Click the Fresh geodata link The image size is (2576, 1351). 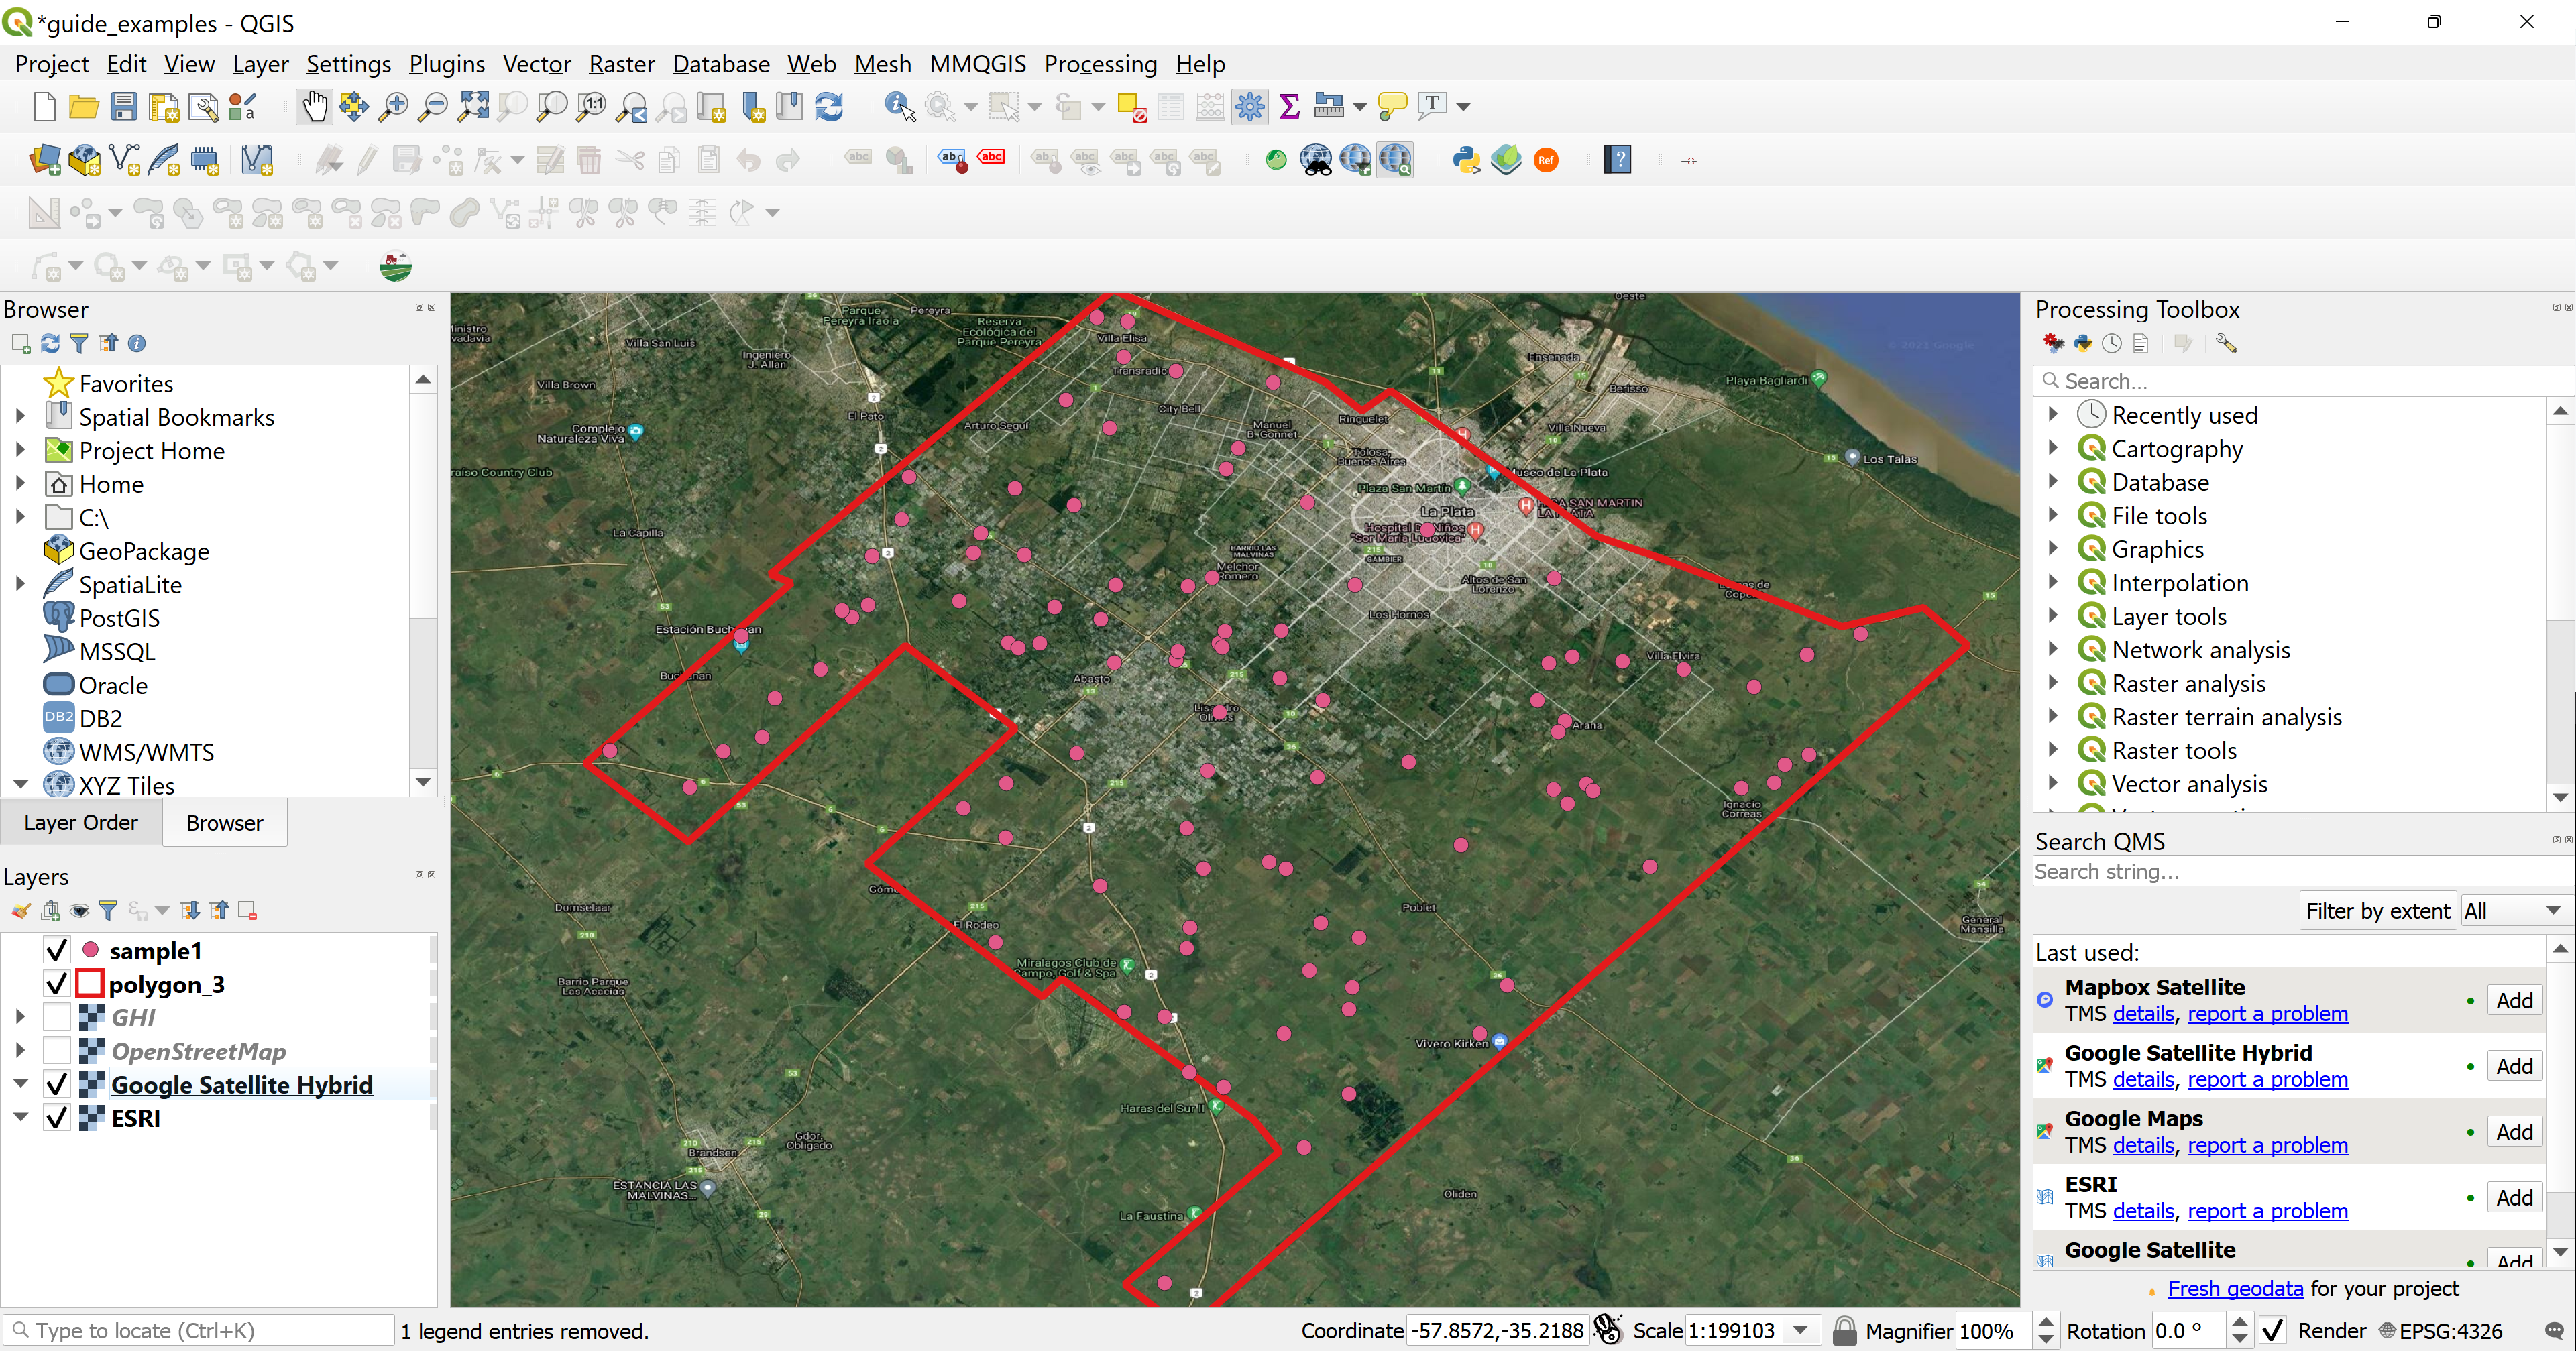(x=2235, y=1288)
